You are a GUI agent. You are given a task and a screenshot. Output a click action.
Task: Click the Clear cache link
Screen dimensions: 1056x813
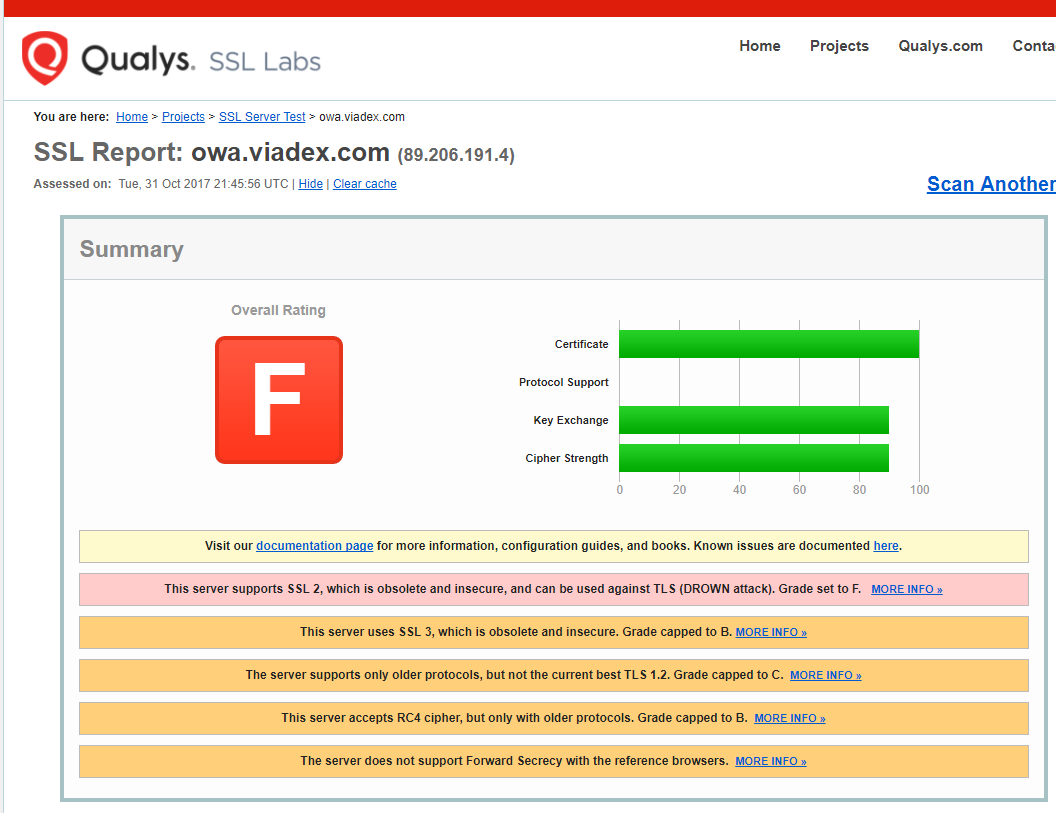point(364,184)
